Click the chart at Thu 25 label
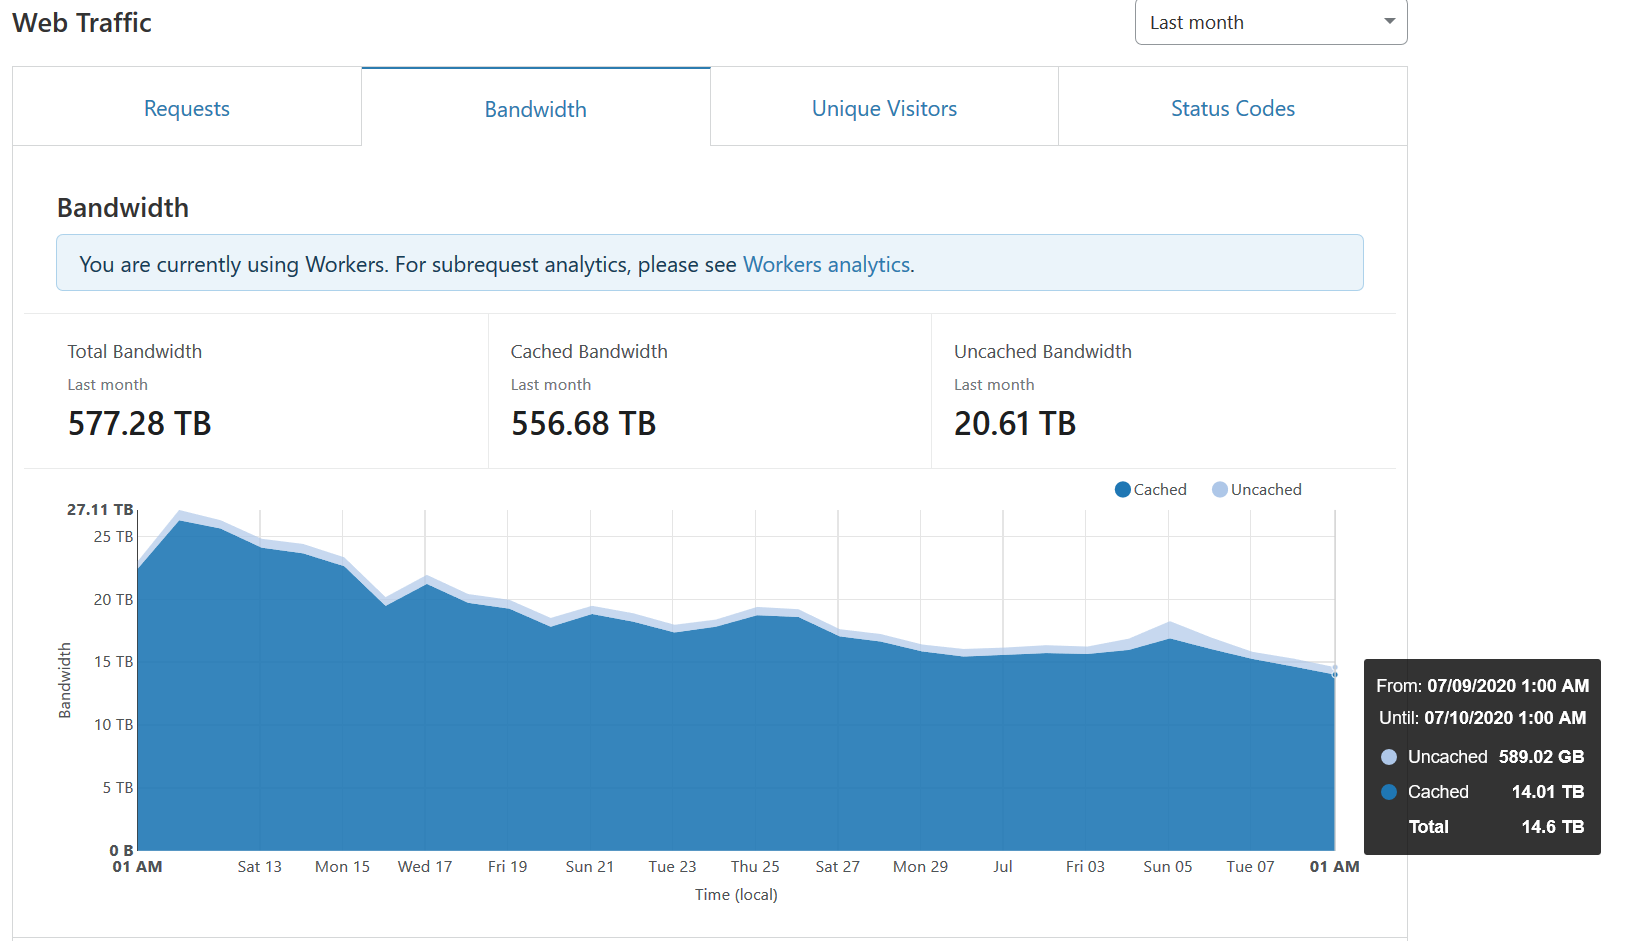The image size is (1631, 941). (755, 866)
